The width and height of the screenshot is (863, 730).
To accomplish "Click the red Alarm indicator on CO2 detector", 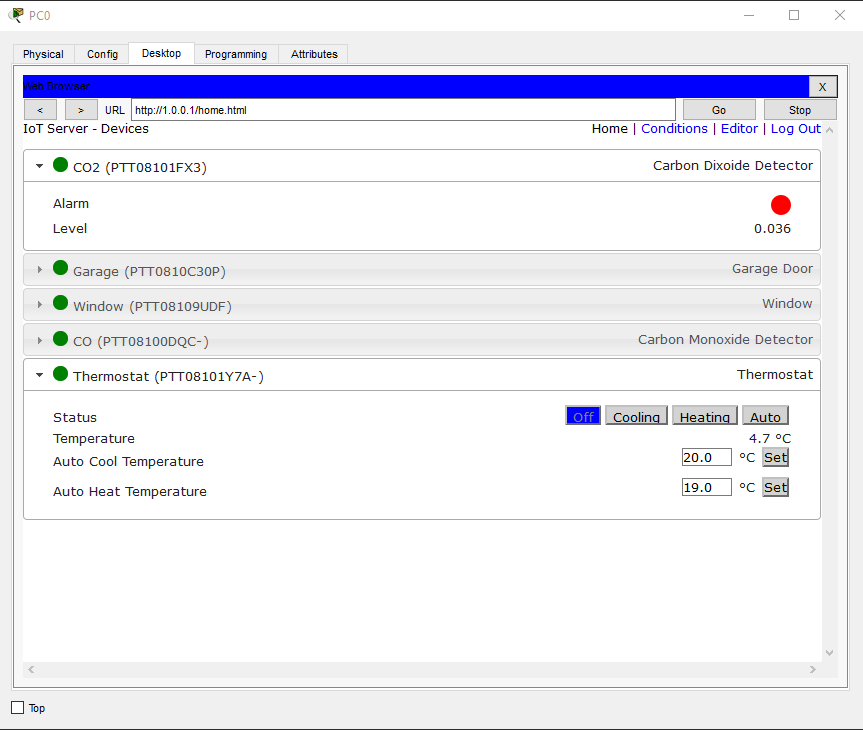I will [x=780, y=204].
